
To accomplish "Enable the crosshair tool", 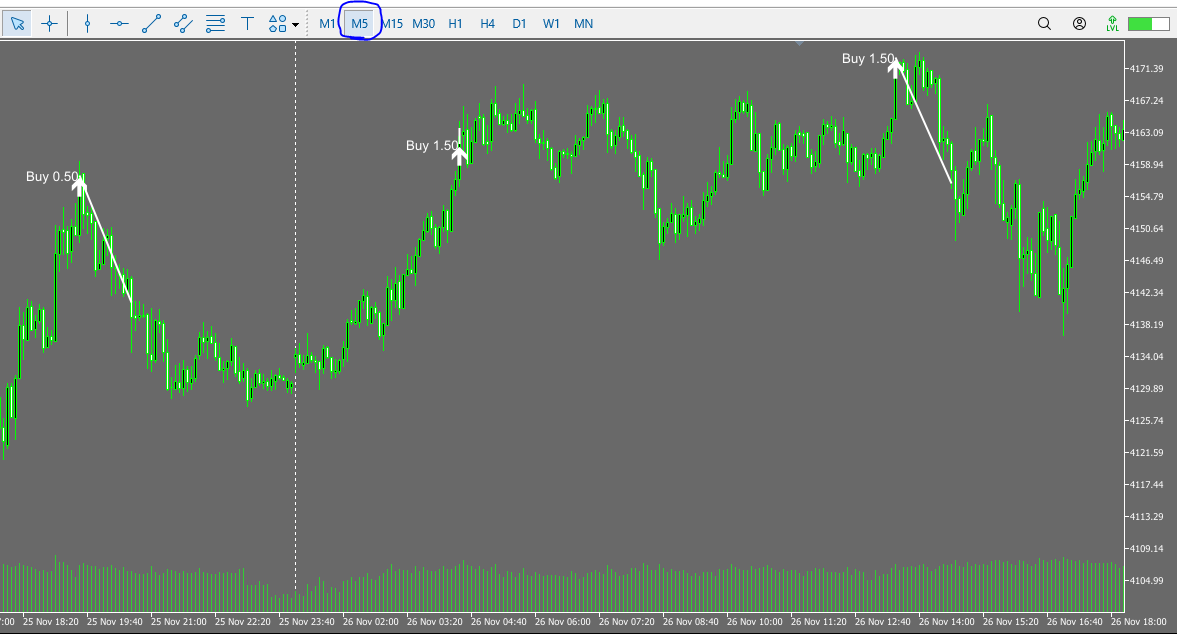I will (x=49, y=23).
